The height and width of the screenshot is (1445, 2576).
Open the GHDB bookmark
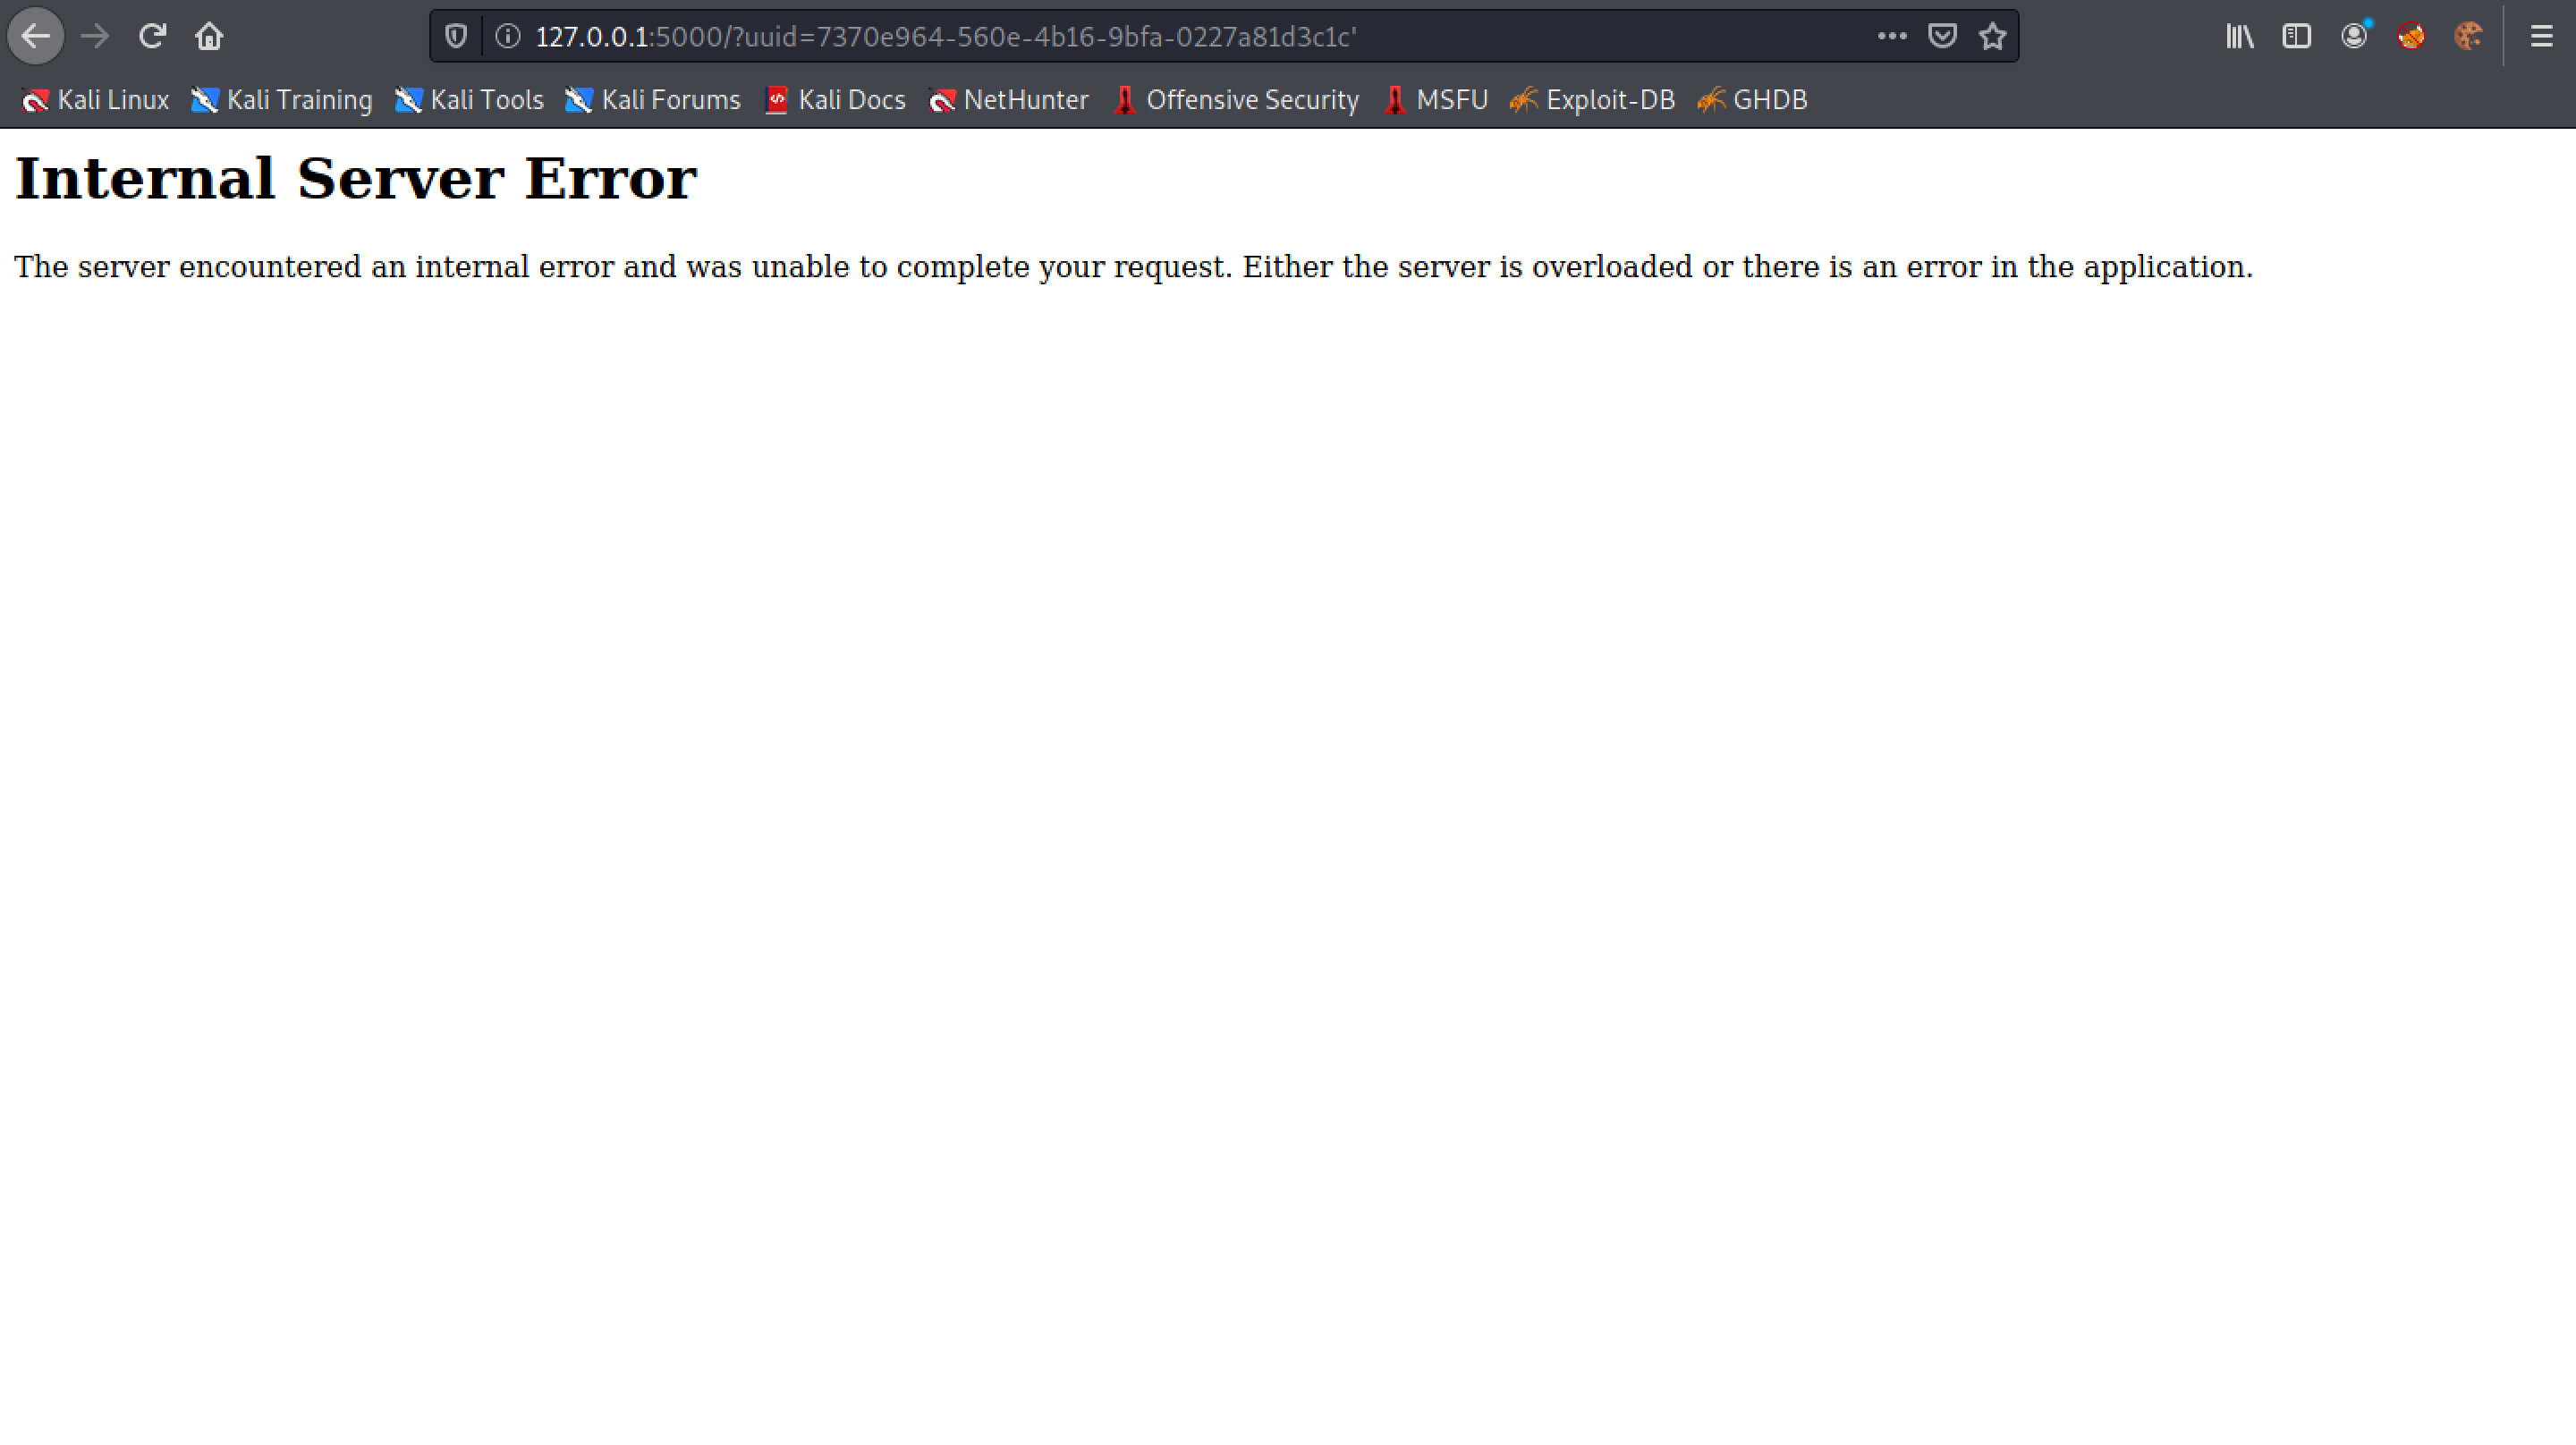click(x=1753, y=100)
